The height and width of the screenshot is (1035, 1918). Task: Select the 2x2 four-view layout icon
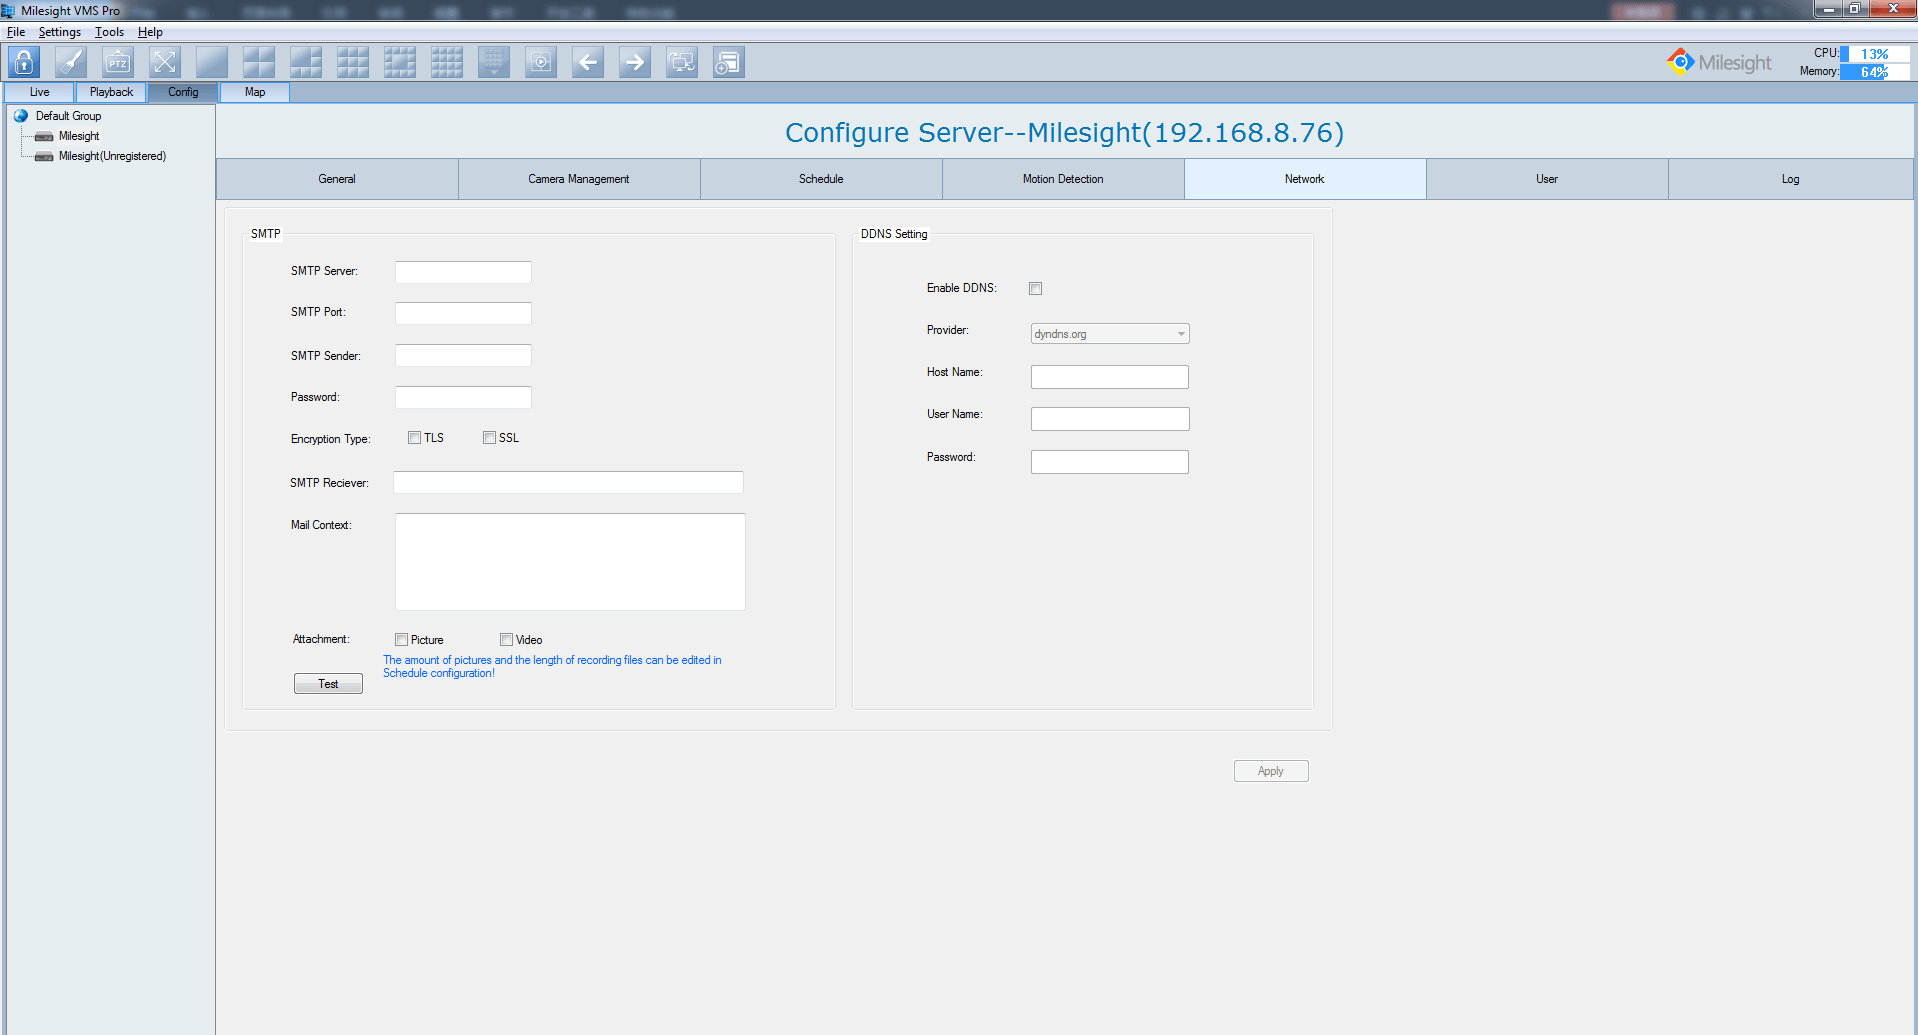click(259, 62)
